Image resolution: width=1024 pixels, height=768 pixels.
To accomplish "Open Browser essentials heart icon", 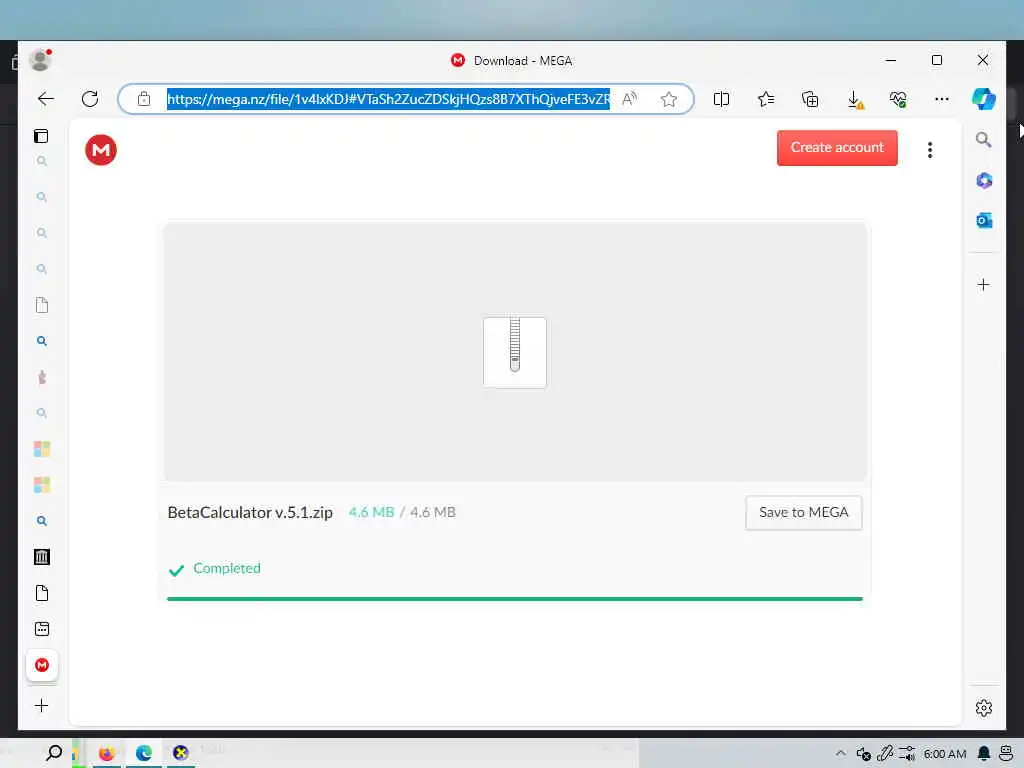I will pos(898,99).
